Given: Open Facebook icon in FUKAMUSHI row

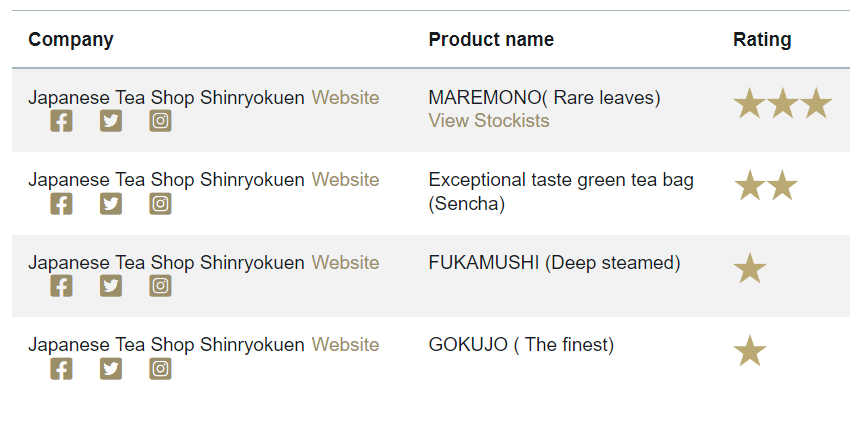Looking at the screenshot, I should (61, 286).
